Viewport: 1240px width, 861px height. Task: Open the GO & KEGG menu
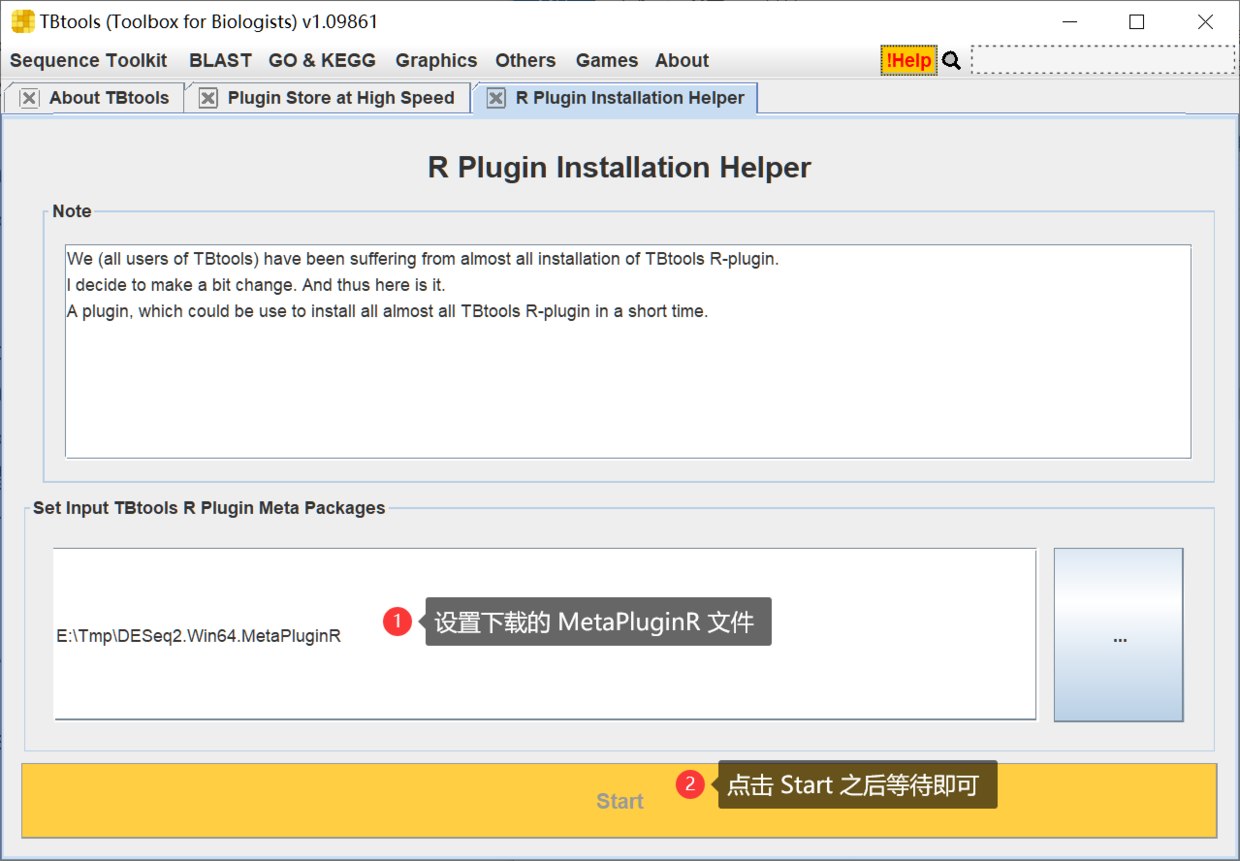coord(322,60)
